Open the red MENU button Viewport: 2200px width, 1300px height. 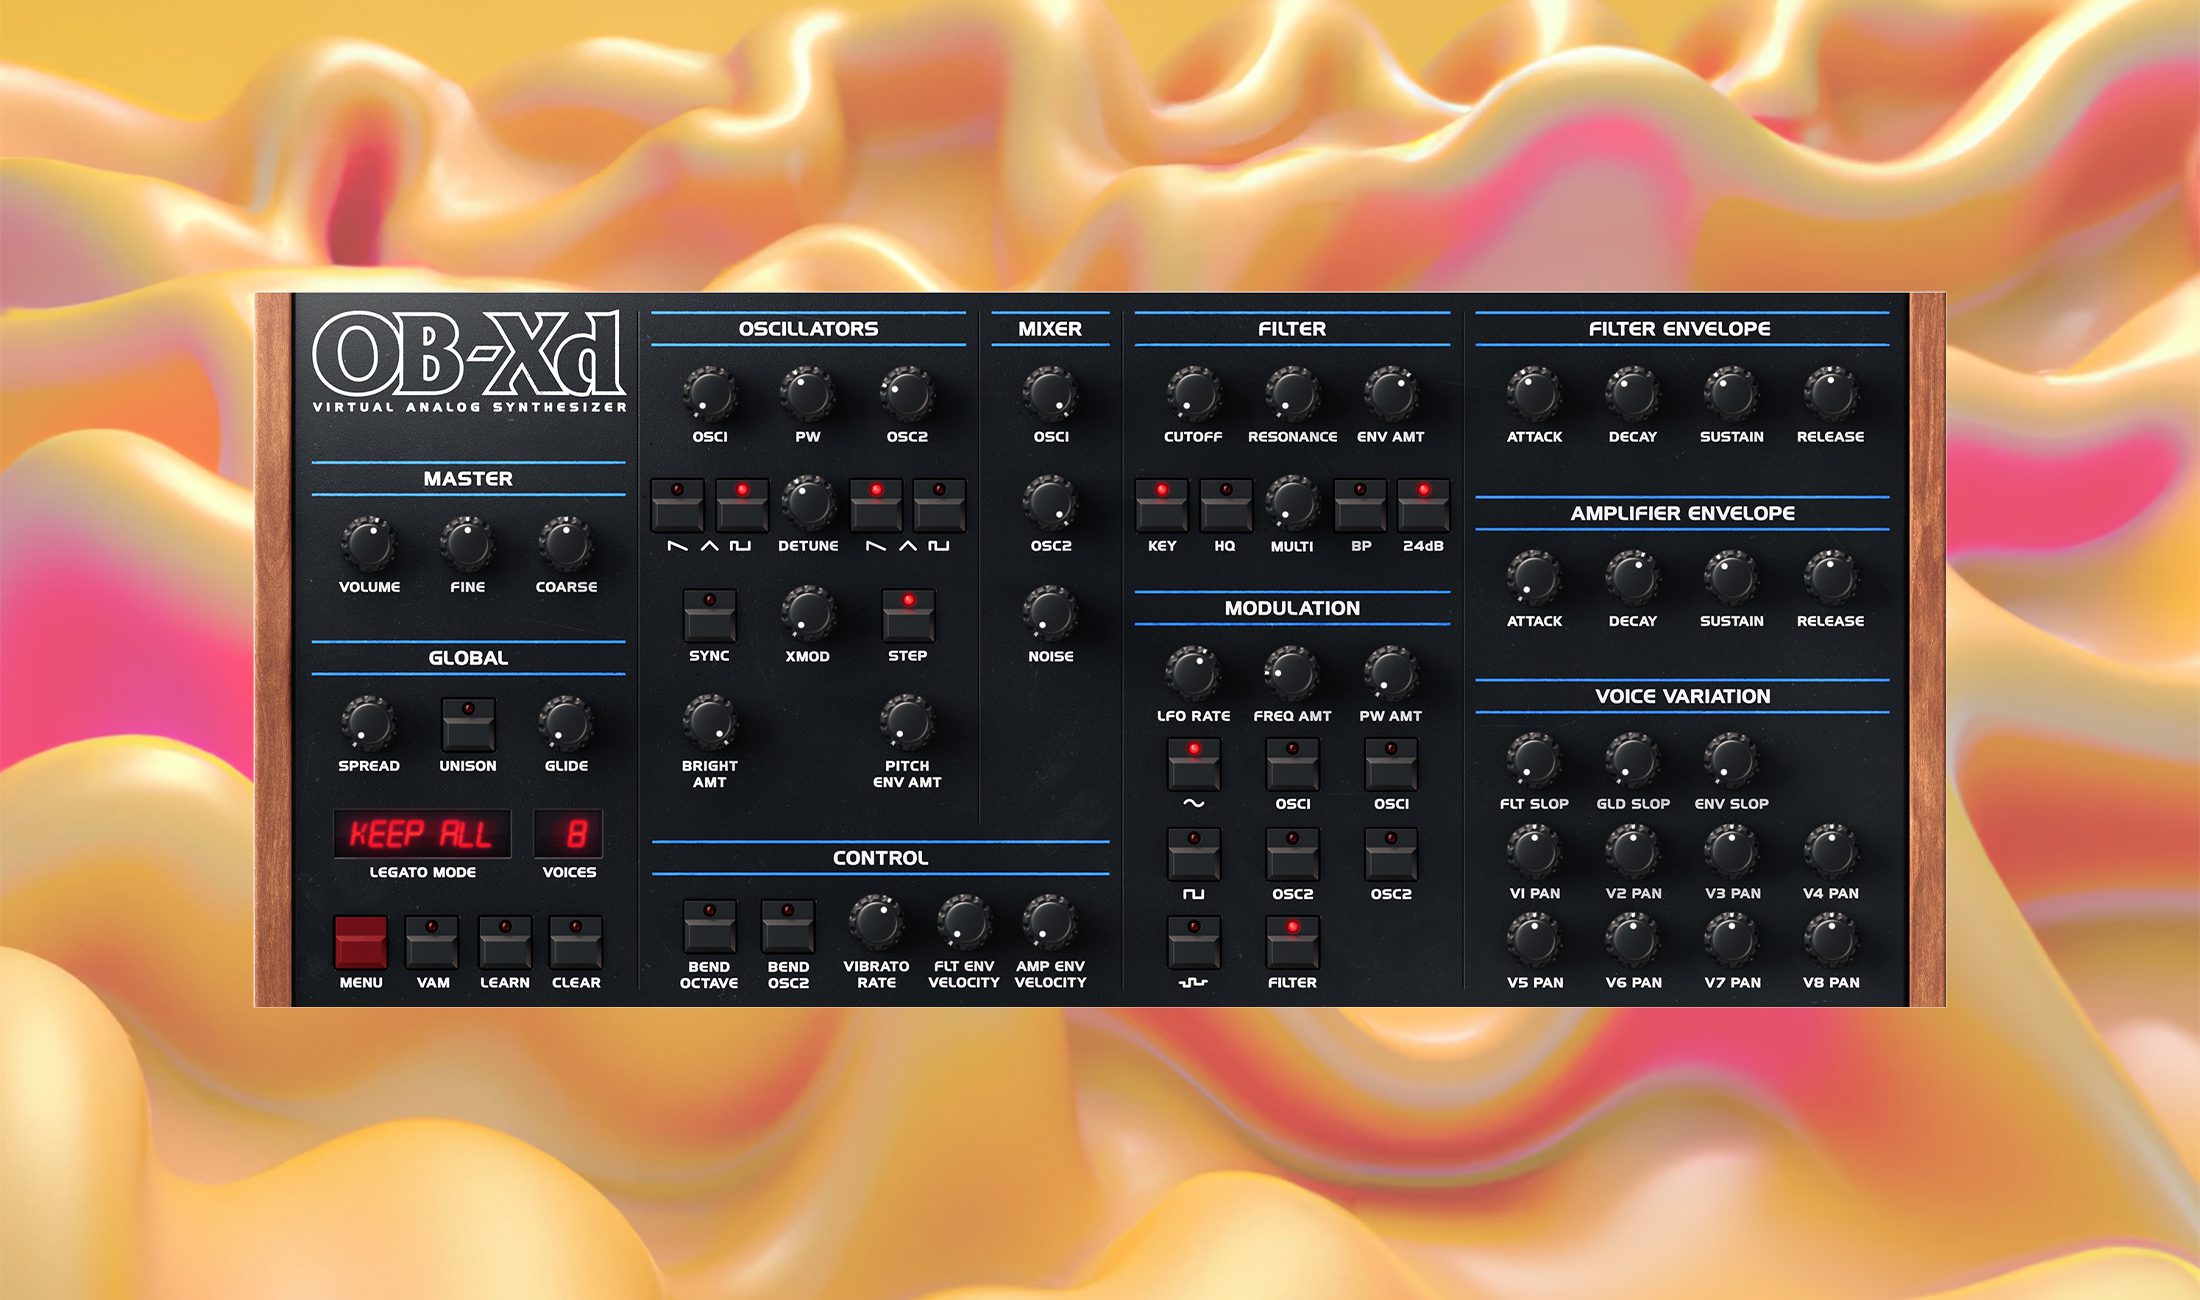coord(361,940)
